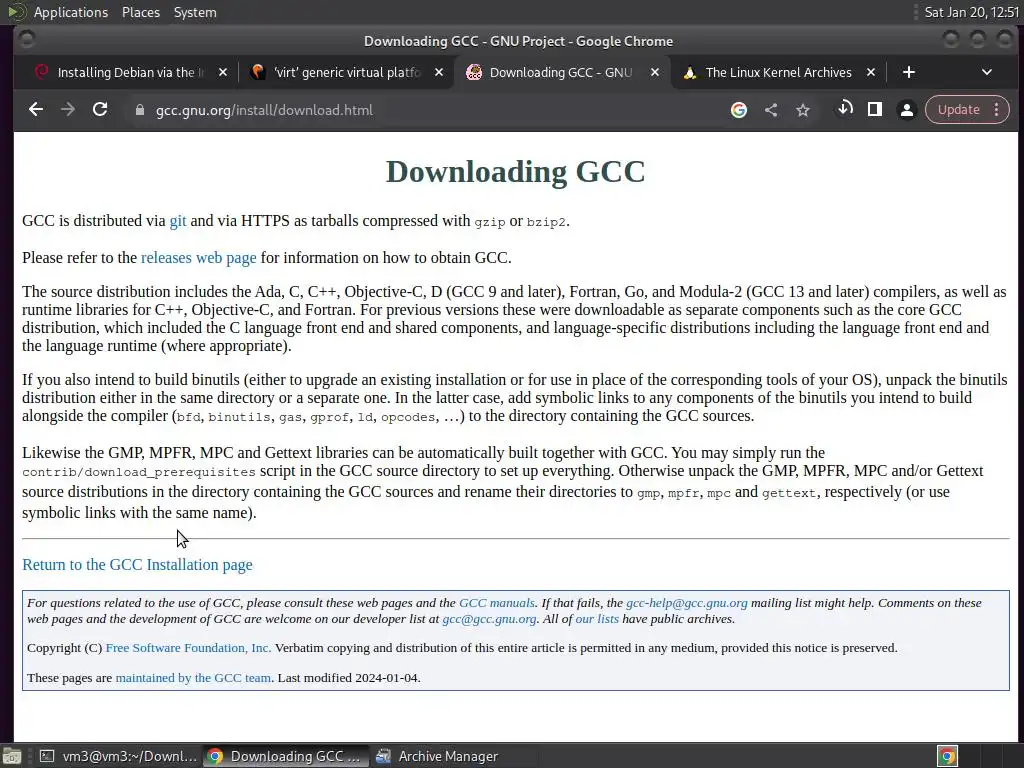Open a new tab with plus button
The width and height of the screenshot is (1024, 768).
pos(908,72)
